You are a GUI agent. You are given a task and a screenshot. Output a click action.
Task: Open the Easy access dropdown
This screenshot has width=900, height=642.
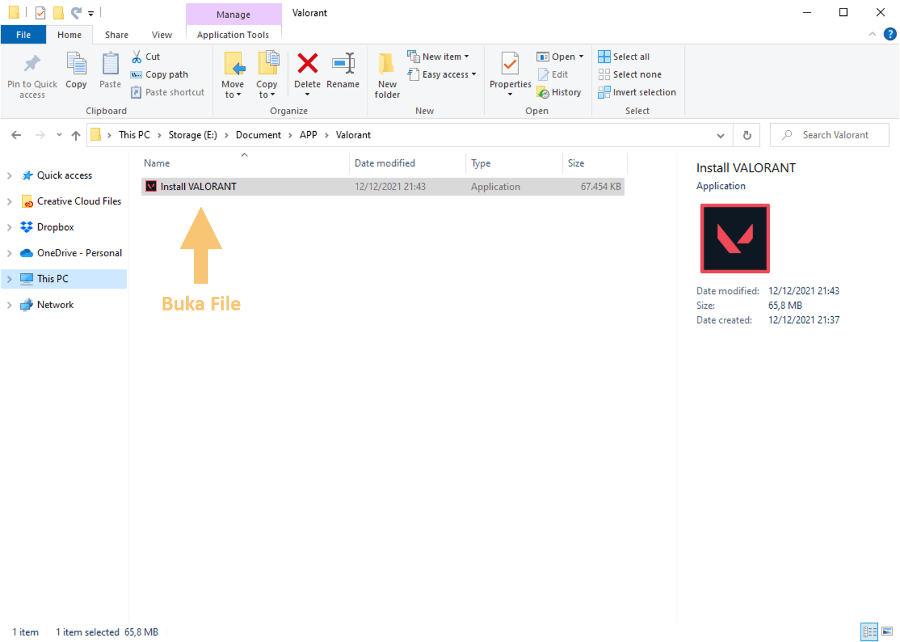point(442,75)
